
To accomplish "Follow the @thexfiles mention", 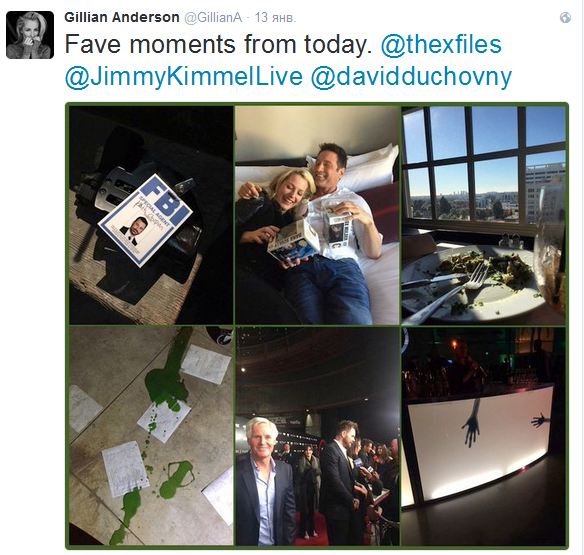I will (x=441, y=44).
